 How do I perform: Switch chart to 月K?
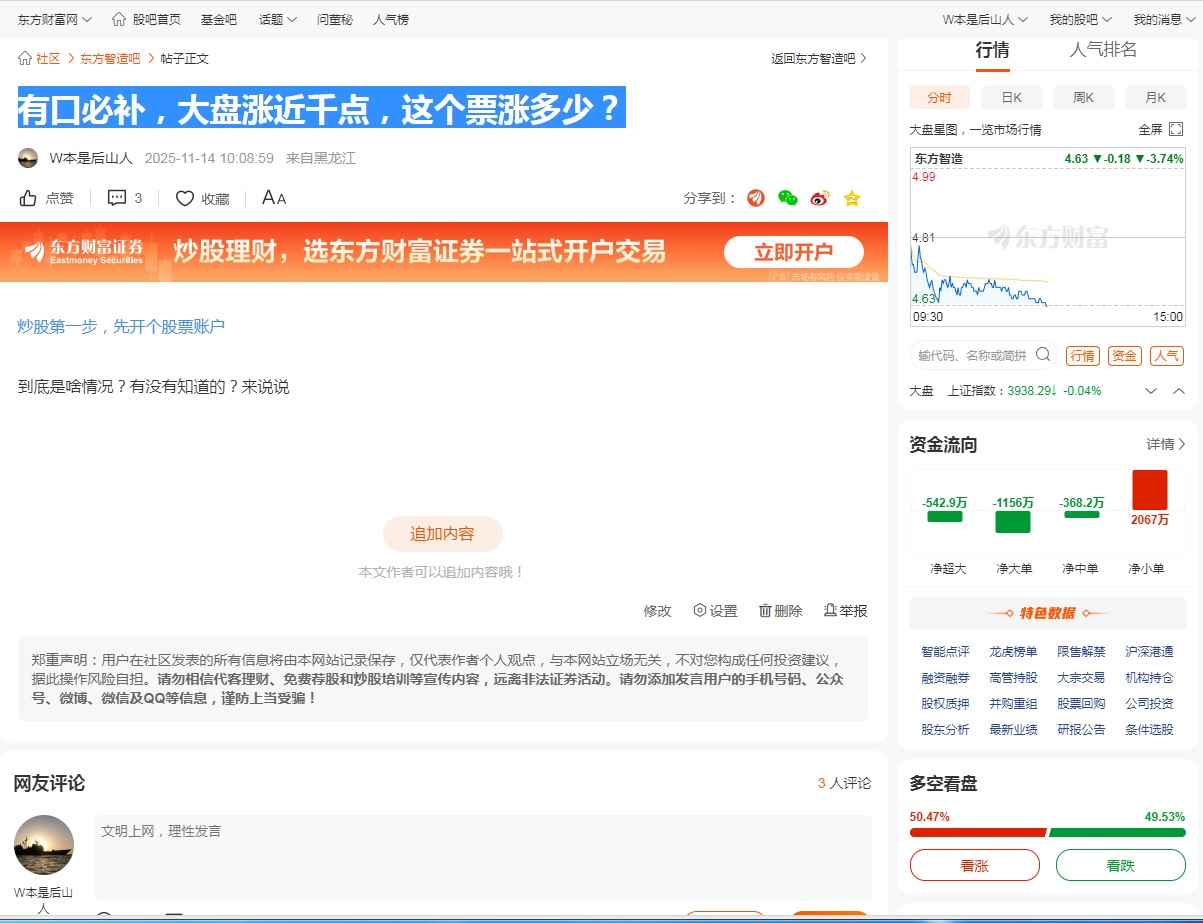pyautogui.click(x=1156, y=97)
